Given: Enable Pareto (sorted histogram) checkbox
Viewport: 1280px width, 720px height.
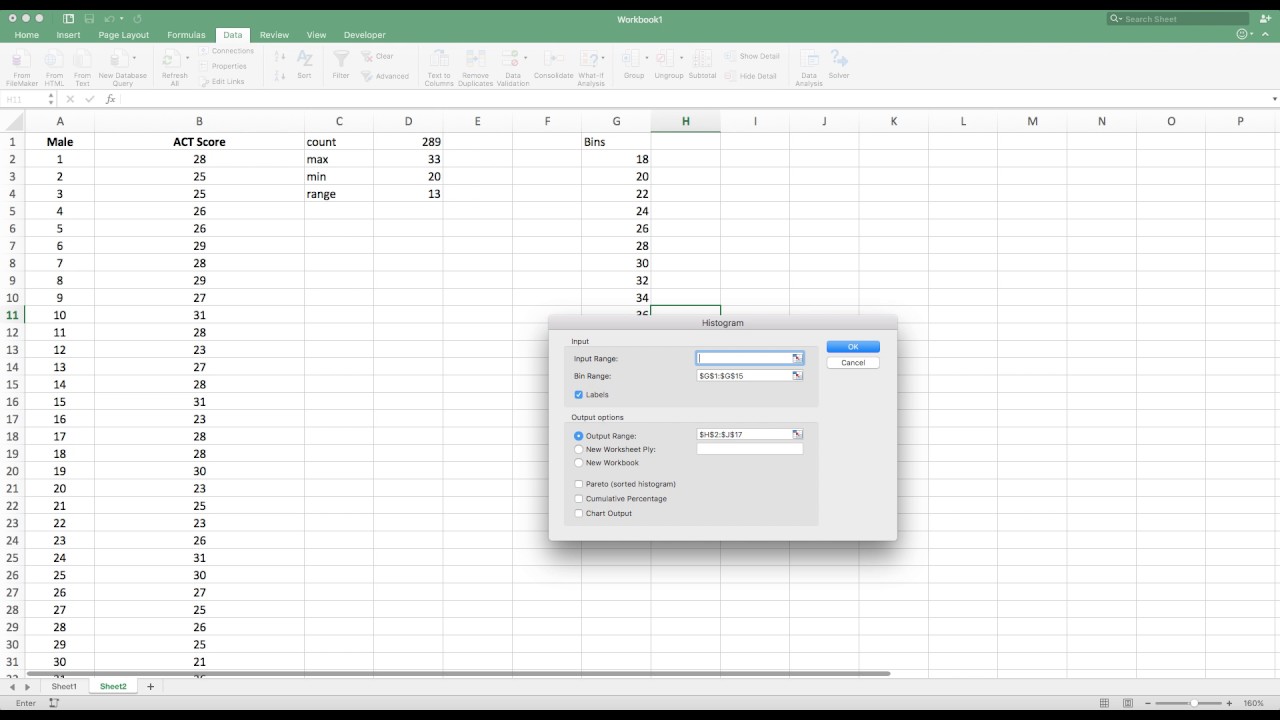Looking at the screenshot, I should 578,484.
